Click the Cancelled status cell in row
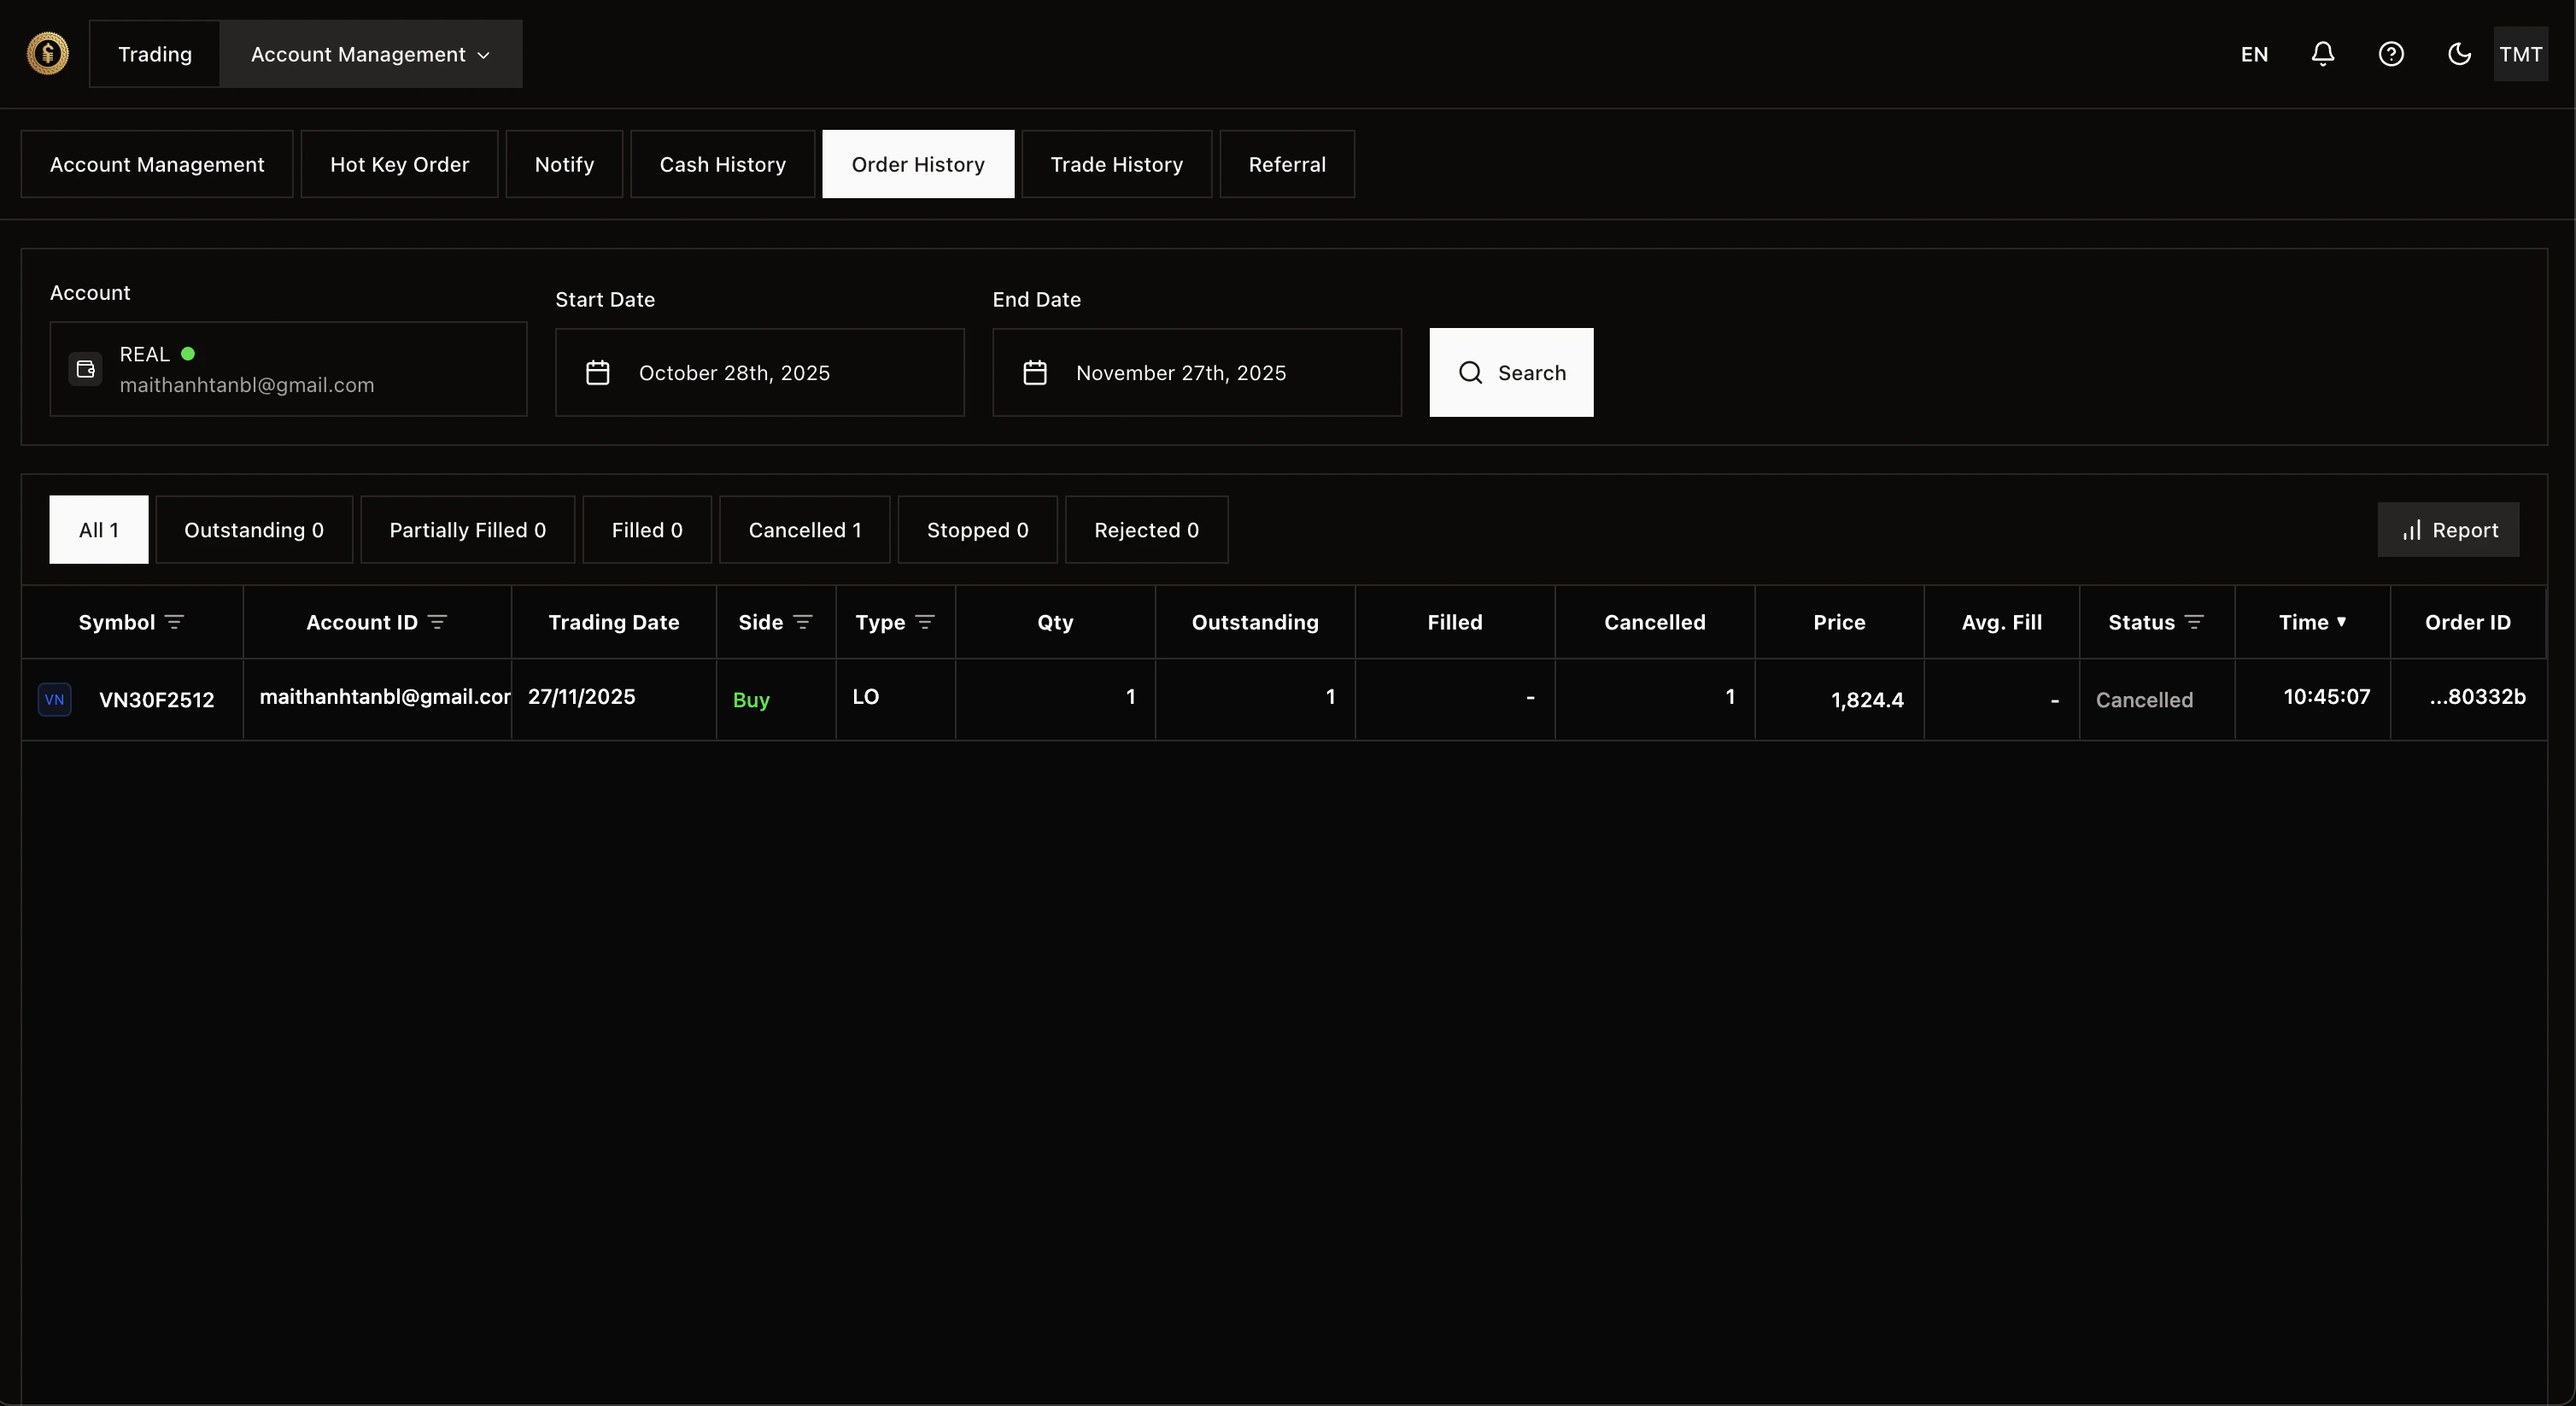 click(2157, 699)
